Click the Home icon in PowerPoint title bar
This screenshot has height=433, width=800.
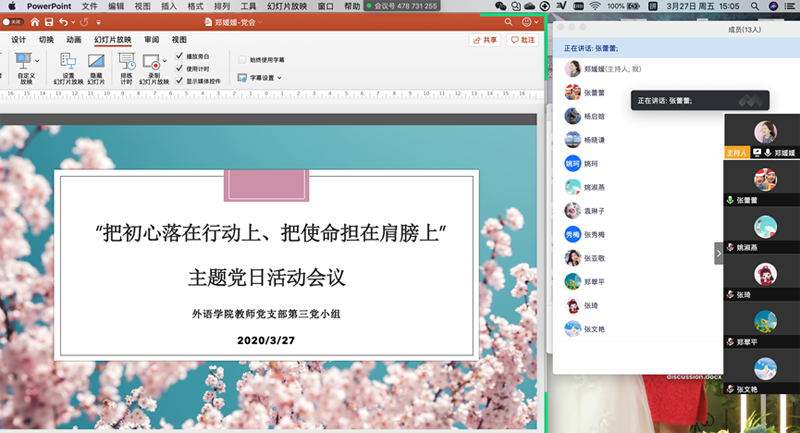point(36,21)
